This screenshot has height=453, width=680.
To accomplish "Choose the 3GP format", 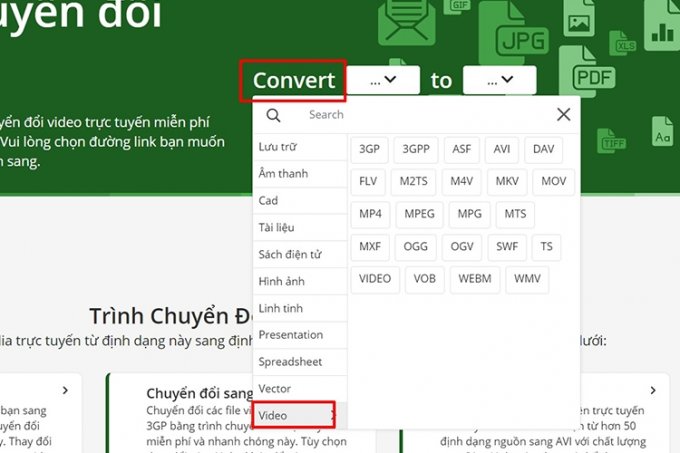I will tap(369, 150).
